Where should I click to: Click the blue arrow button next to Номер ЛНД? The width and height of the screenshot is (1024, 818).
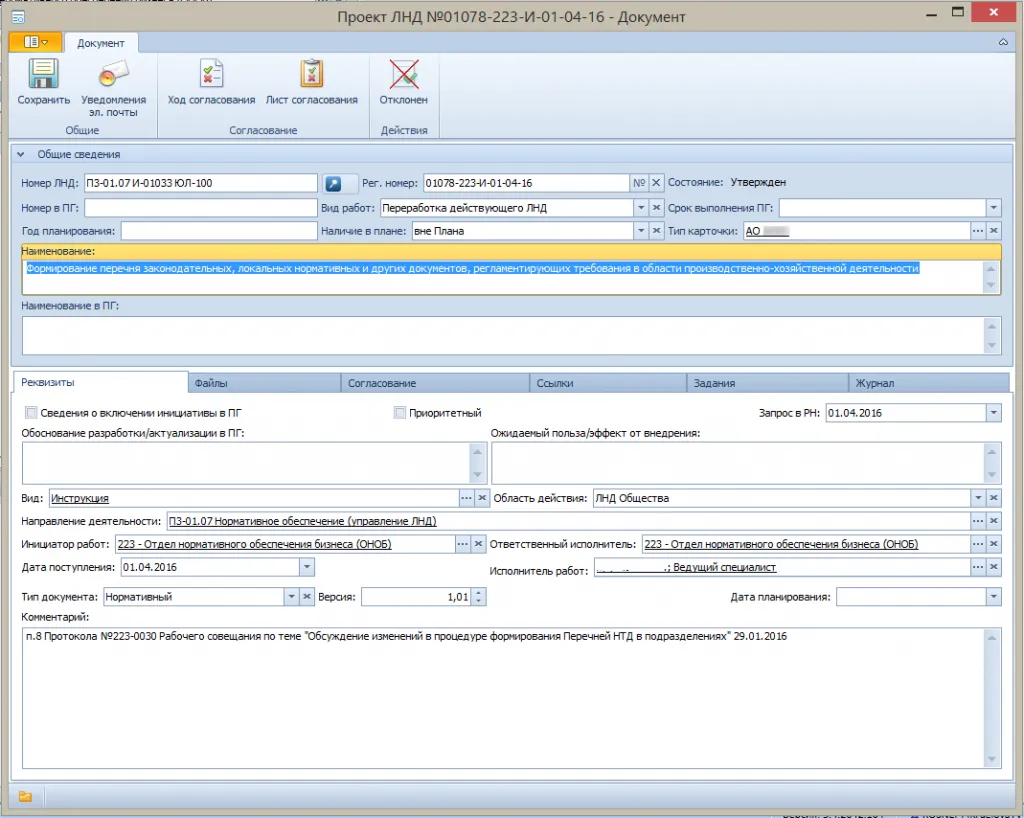pos(334,183)
